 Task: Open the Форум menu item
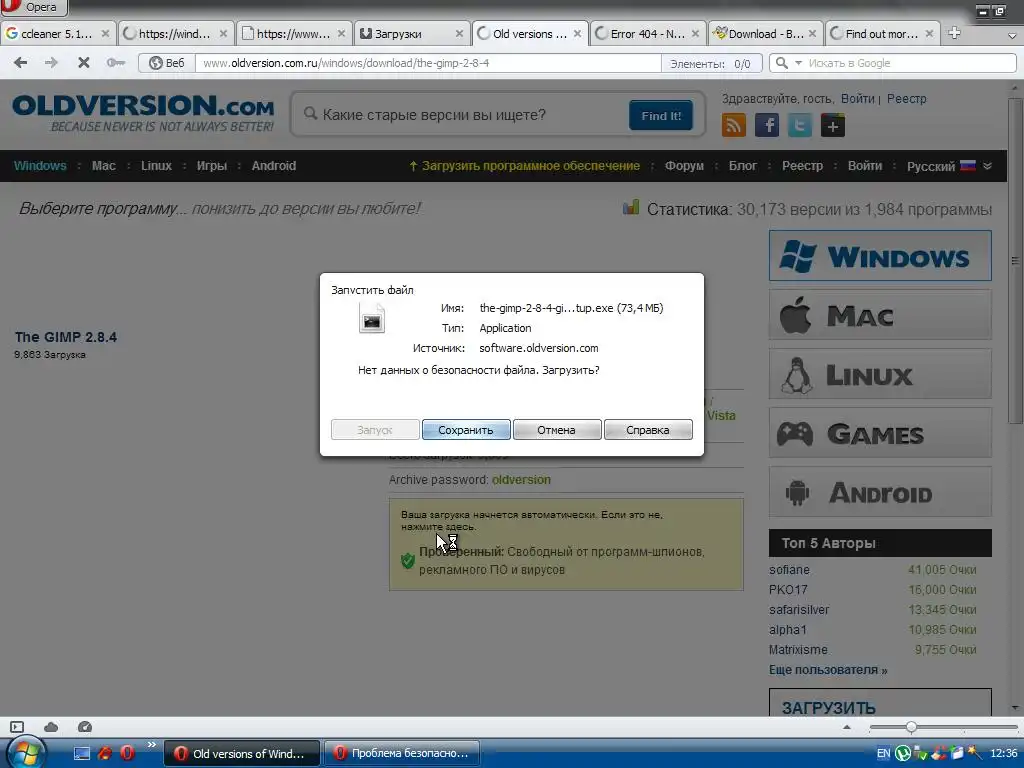click(684, 166)
